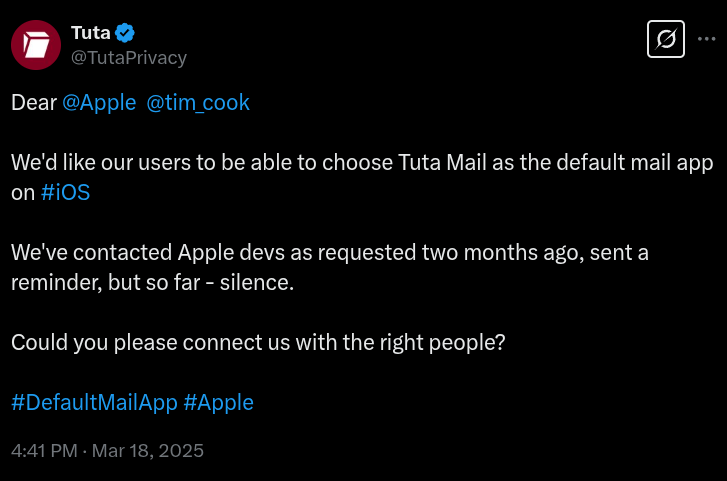Follow the @Apple mention
Viewport: 727px width, 481px height.
point(99,103)
